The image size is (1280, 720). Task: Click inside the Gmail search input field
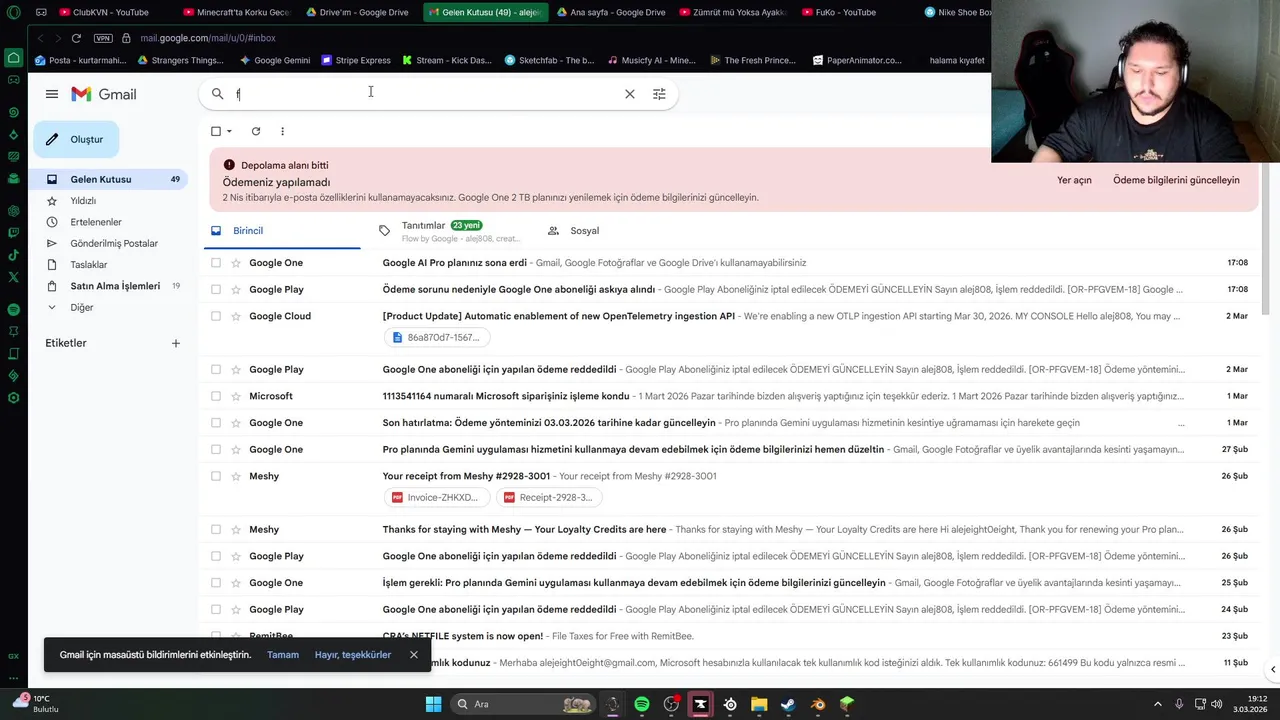coord(425,94)
